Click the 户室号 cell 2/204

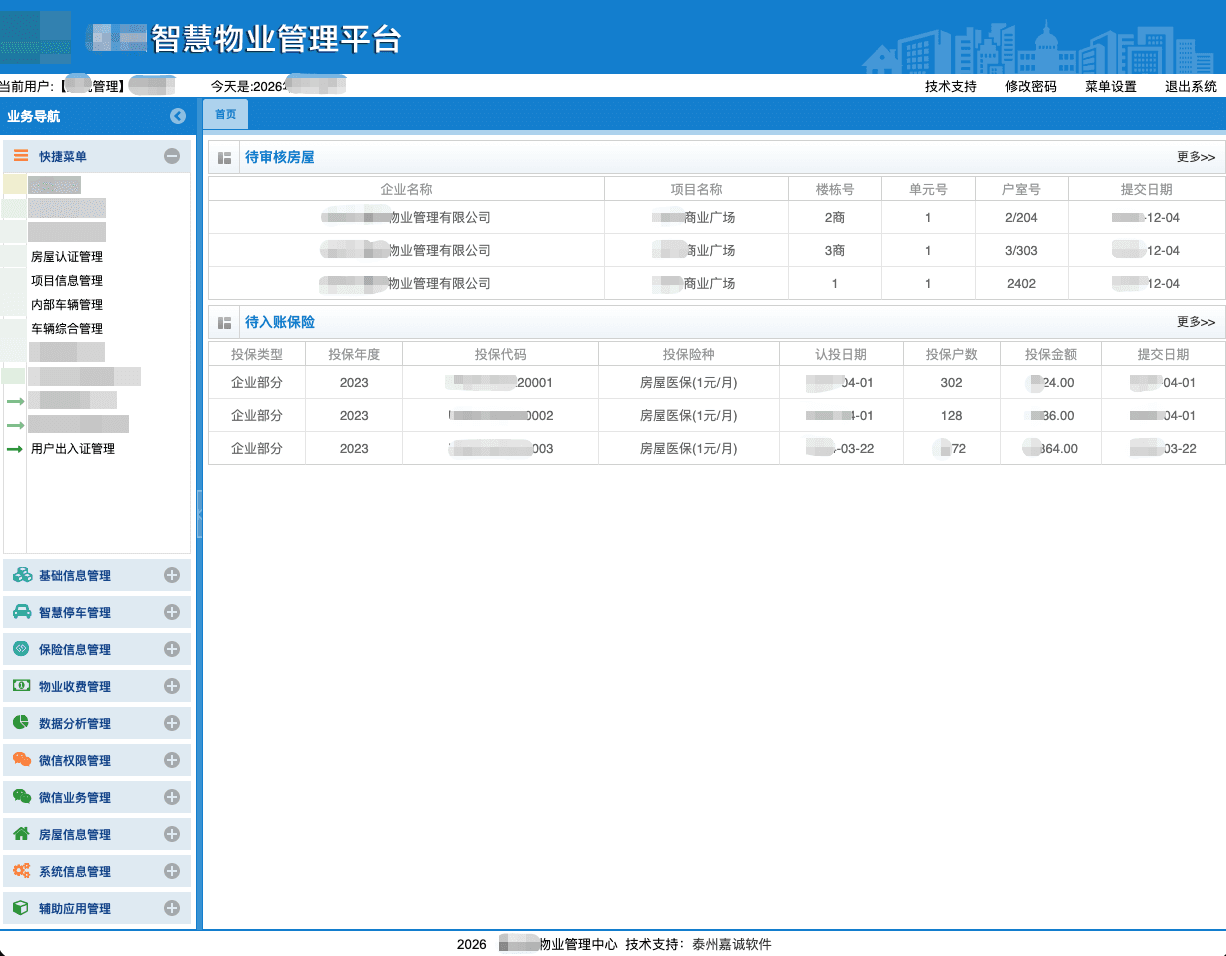[1022, 218]
